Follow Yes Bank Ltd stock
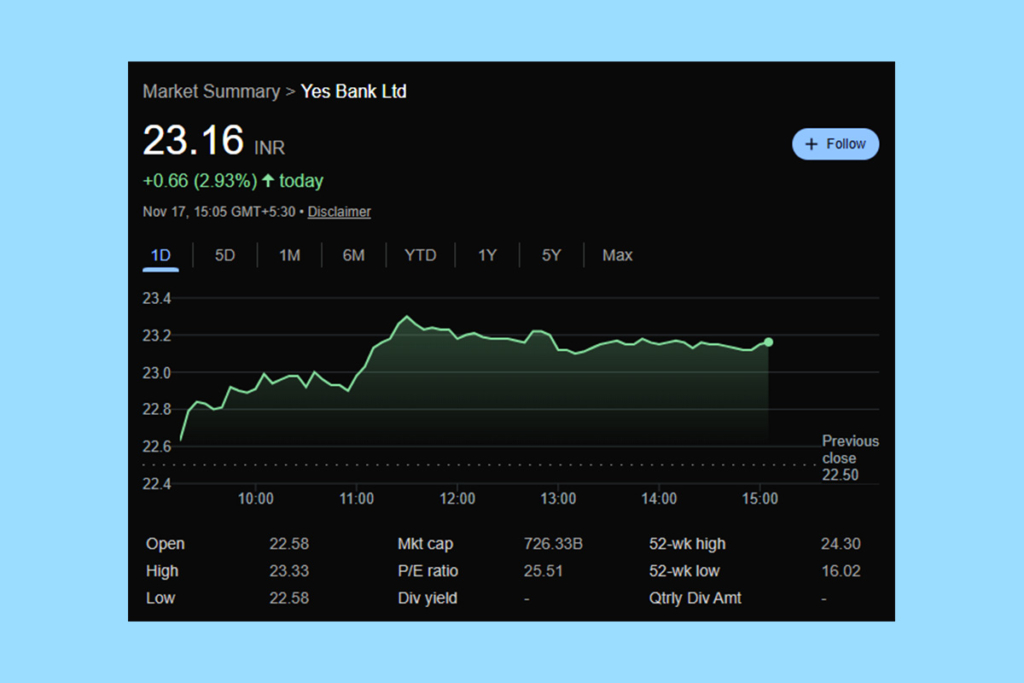Image resolution: width=1024 pixels, height=683 pixels. pos(836,143)
